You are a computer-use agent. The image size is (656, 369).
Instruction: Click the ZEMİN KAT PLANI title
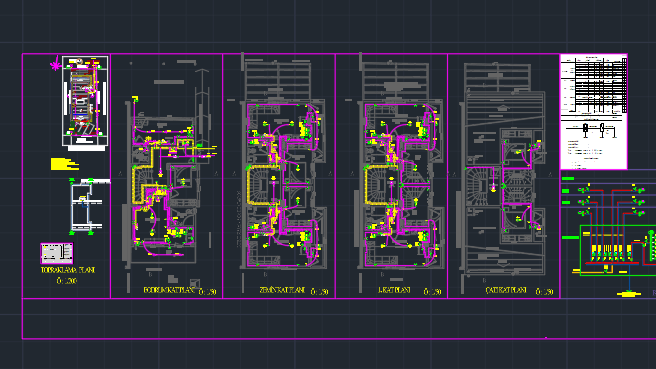[x=282, y=290]
